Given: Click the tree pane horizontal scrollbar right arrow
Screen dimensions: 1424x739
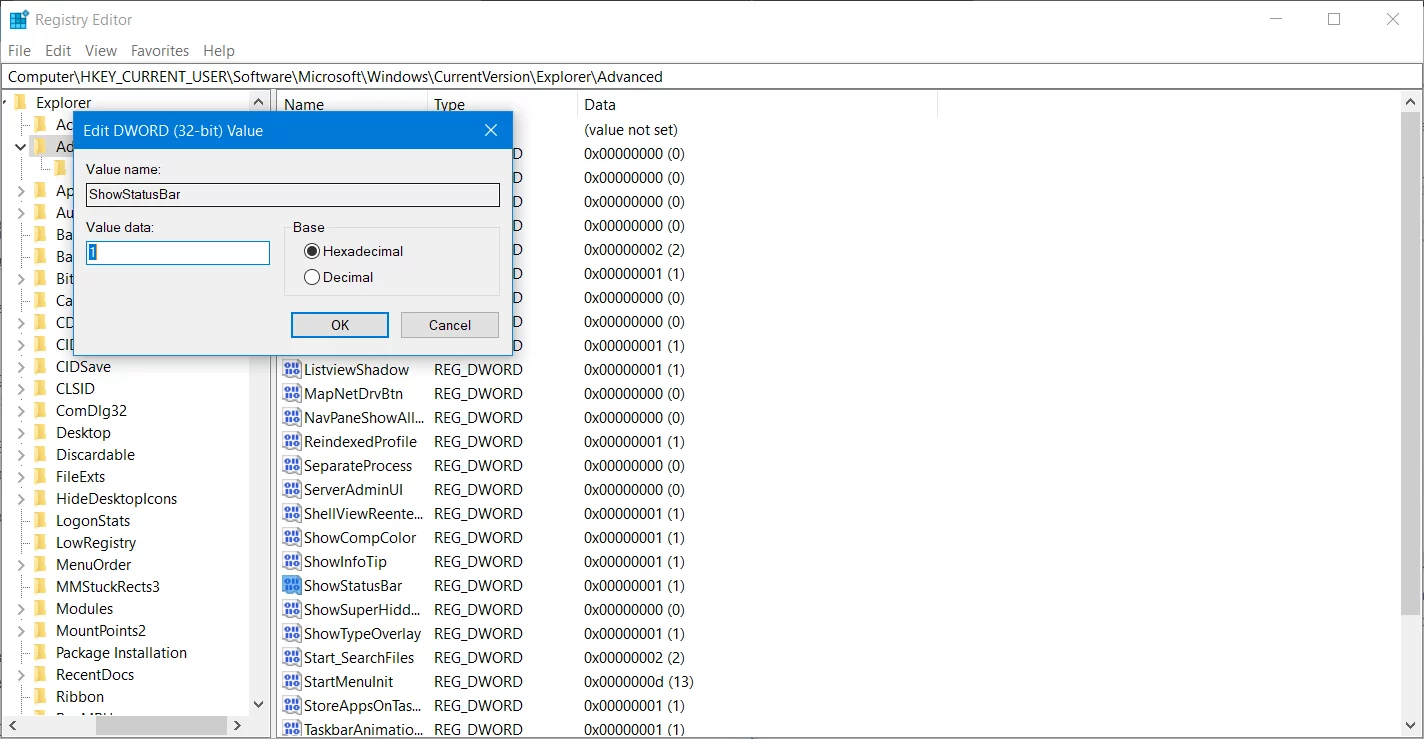Looking at the screenshot, I should 238,725.
